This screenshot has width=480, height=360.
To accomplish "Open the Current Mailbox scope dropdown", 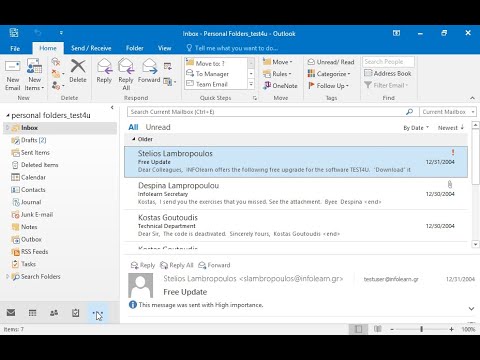I will 448,112.
